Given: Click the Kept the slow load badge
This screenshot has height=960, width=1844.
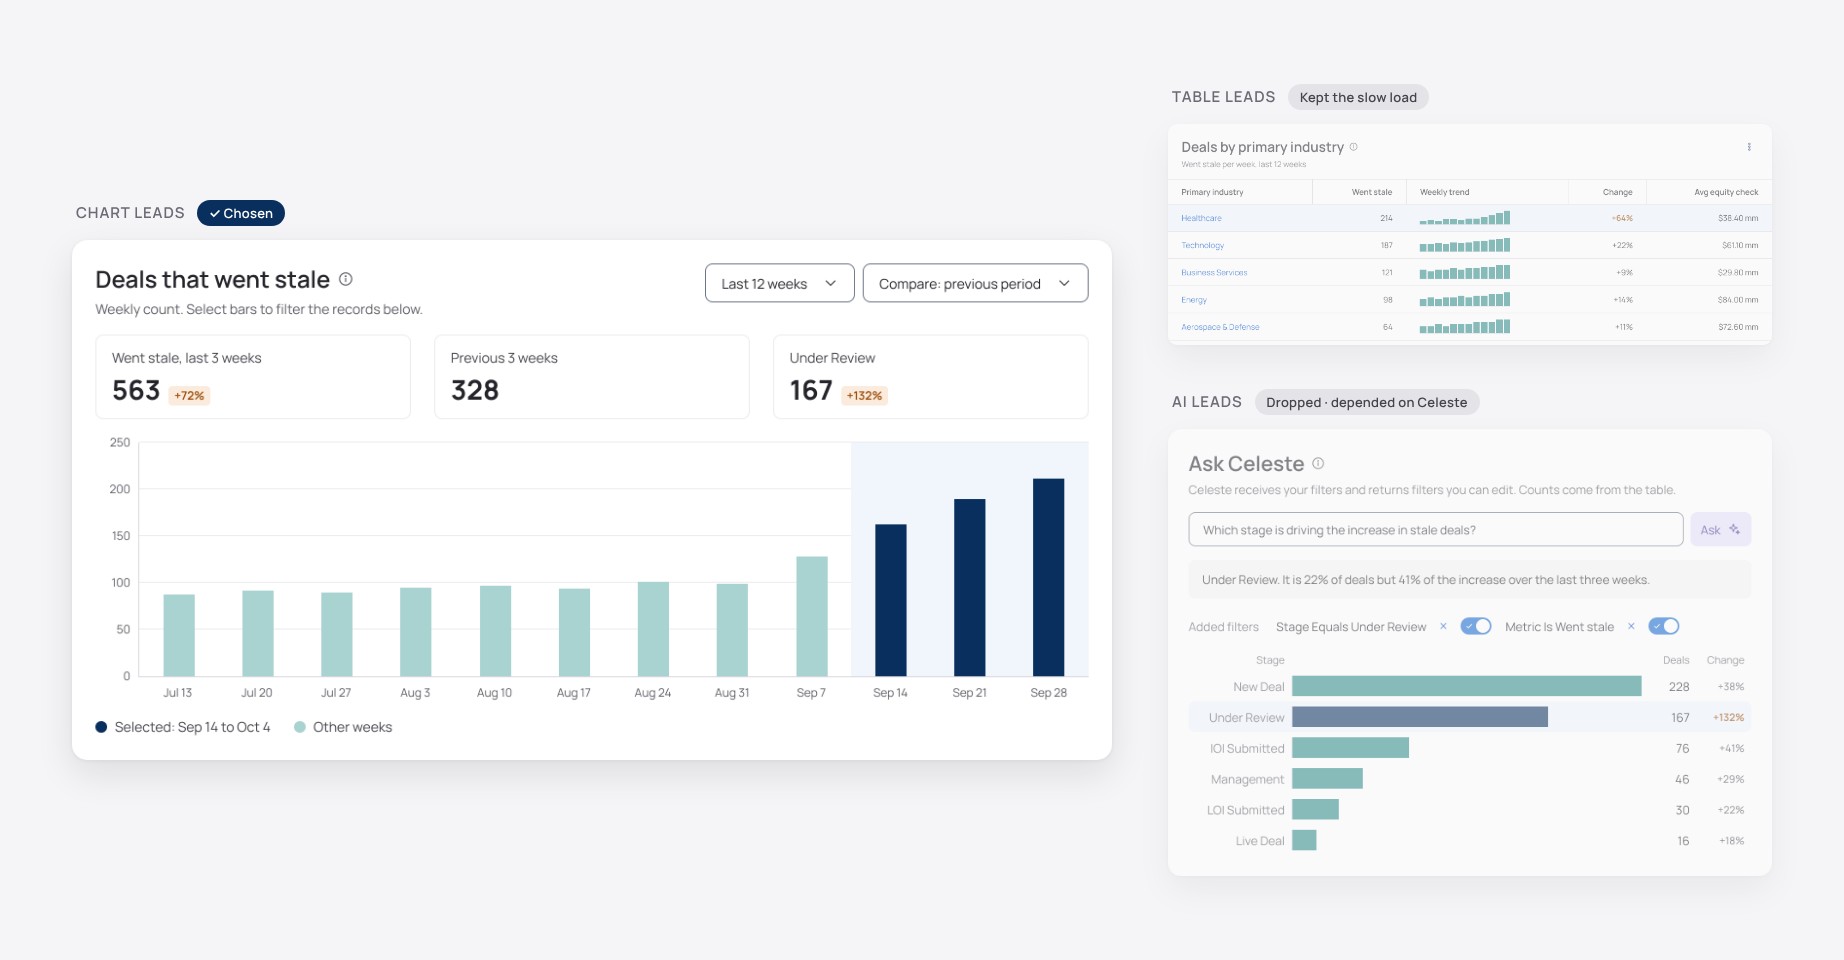Looking at the screenshot, I should (1358, 97).
